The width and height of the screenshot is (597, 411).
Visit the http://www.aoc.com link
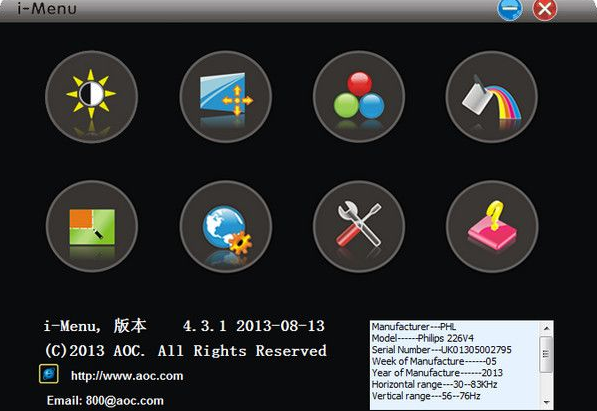[127, 376]
